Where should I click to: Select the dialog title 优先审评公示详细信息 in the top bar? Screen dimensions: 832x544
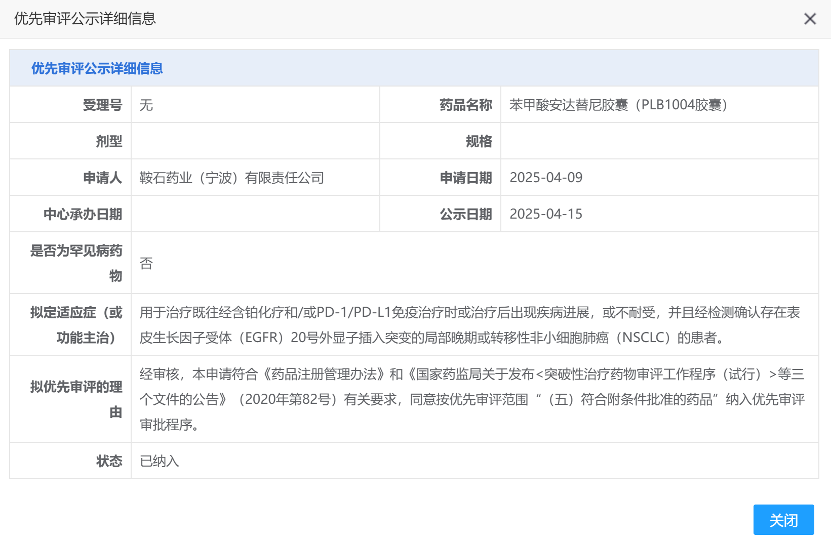(x=85, y=19)
